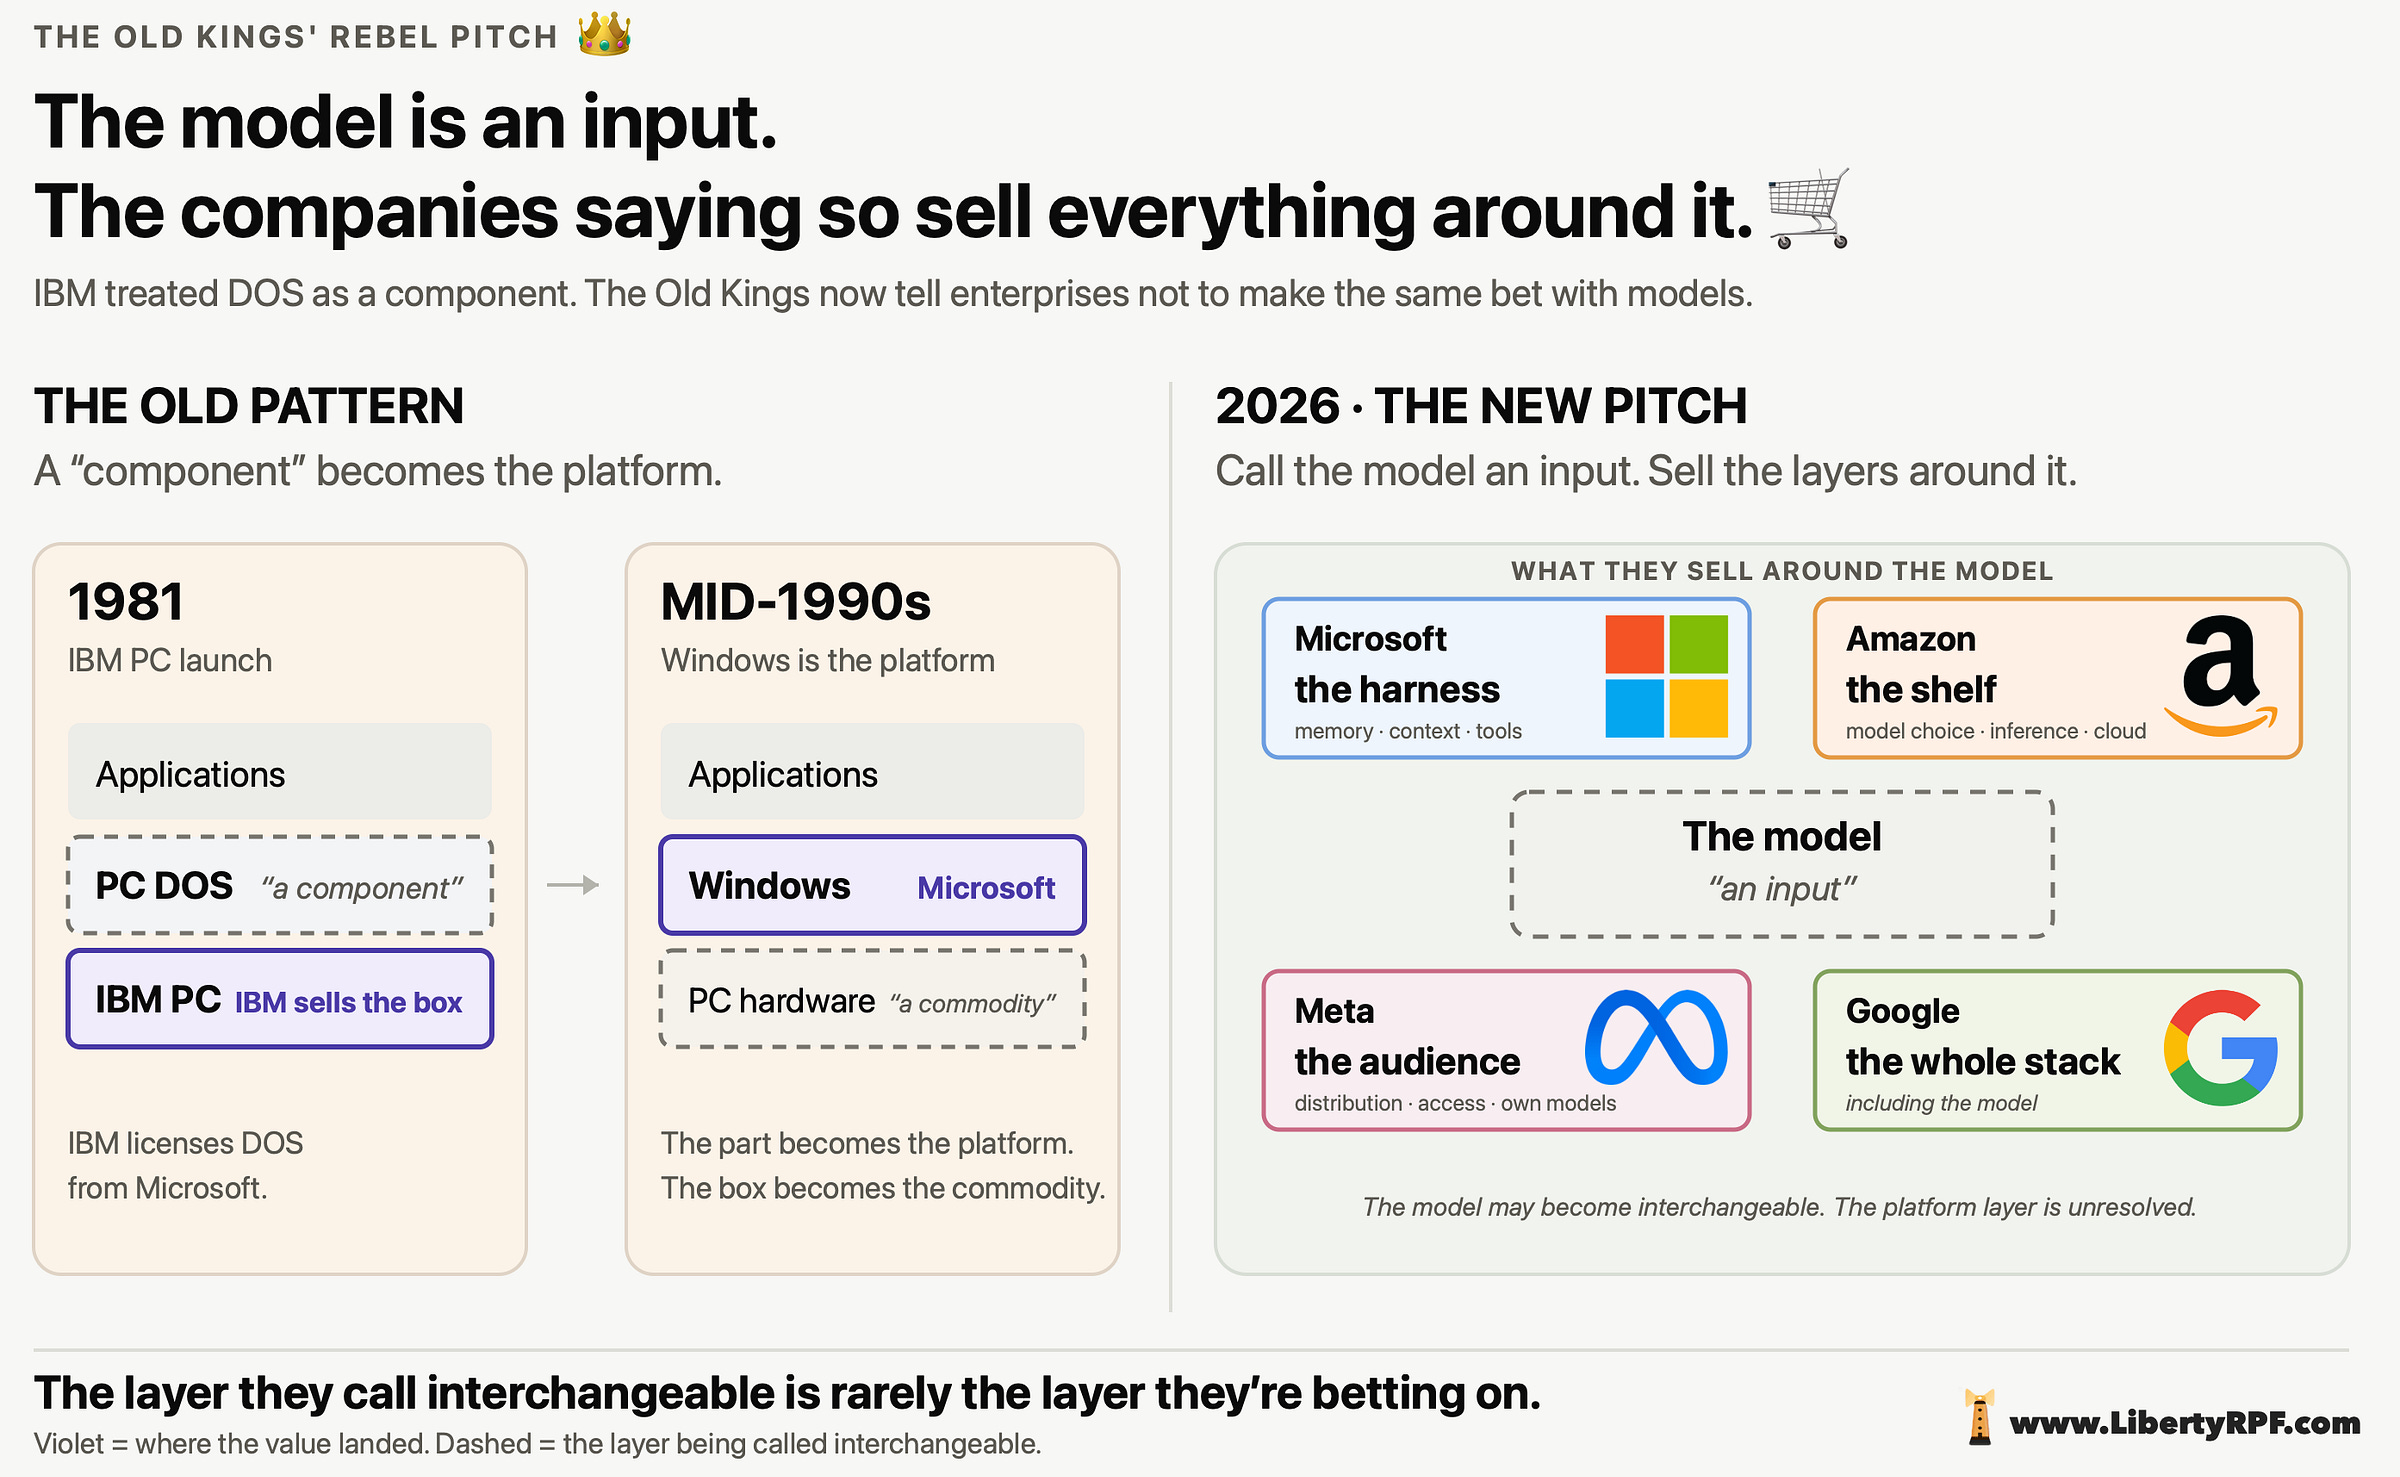Click the headline "The model is an input."
This screenshot has width=2400, height=1477.
(406, 122)
